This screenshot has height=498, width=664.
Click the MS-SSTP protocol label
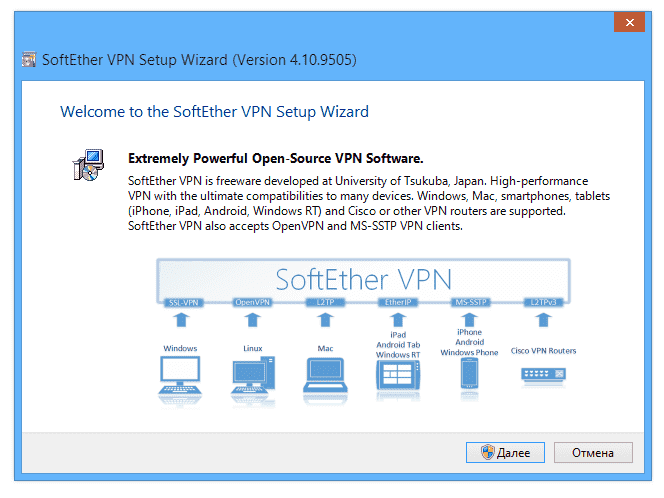click(x=469, y=301)
